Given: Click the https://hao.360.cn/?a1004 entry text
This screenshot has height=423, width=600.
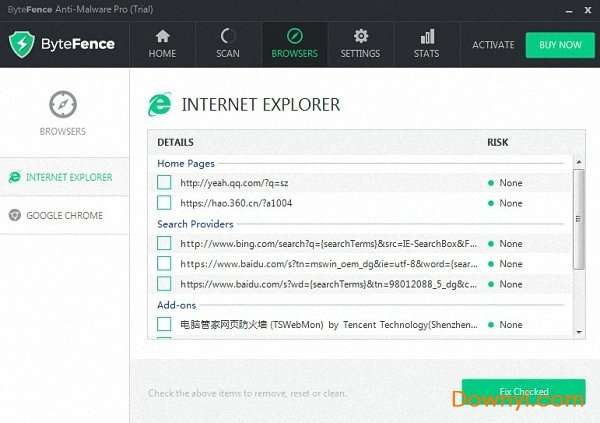Looking at the screenshot, I should click(236, 203).
